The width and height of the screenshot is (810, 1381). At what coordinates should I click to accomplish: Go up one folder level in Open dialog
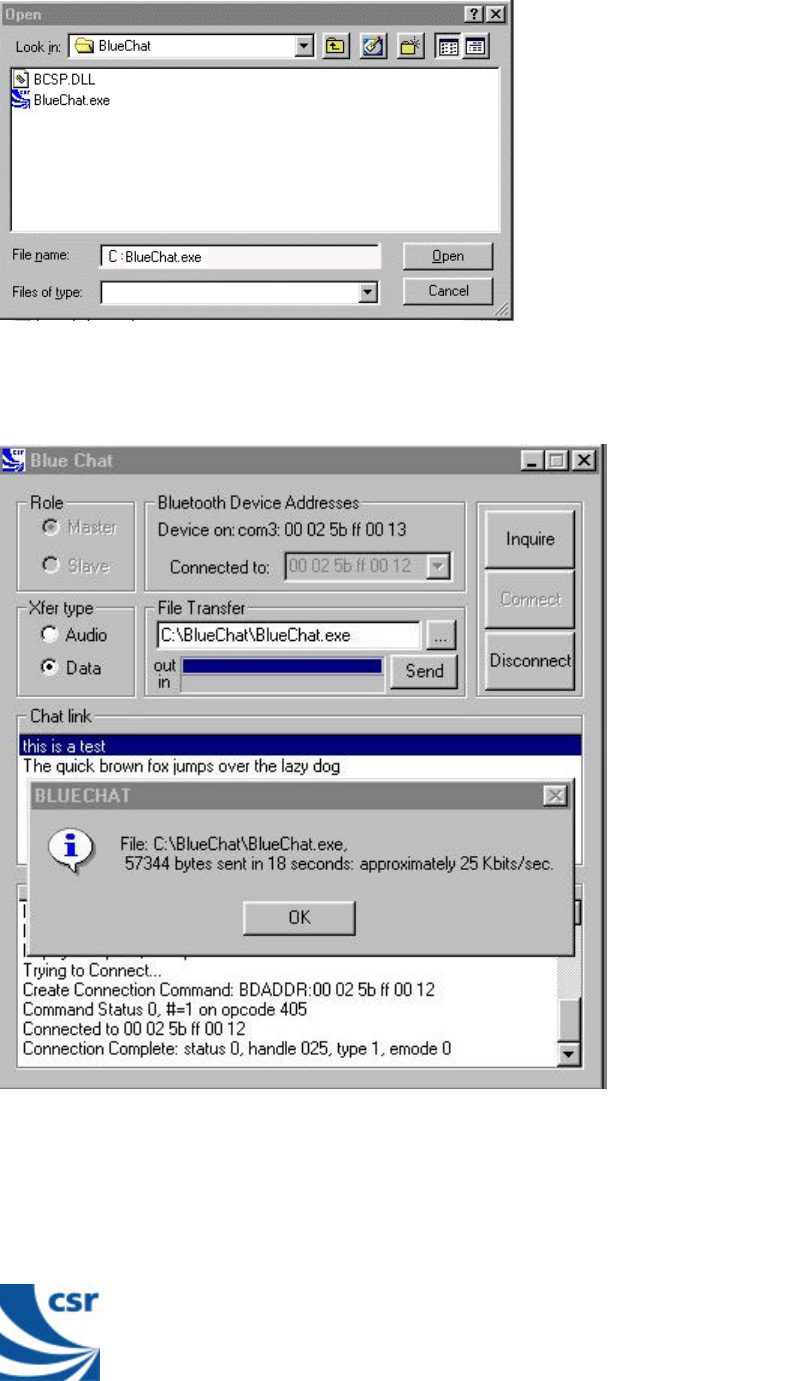click(336, 46)
